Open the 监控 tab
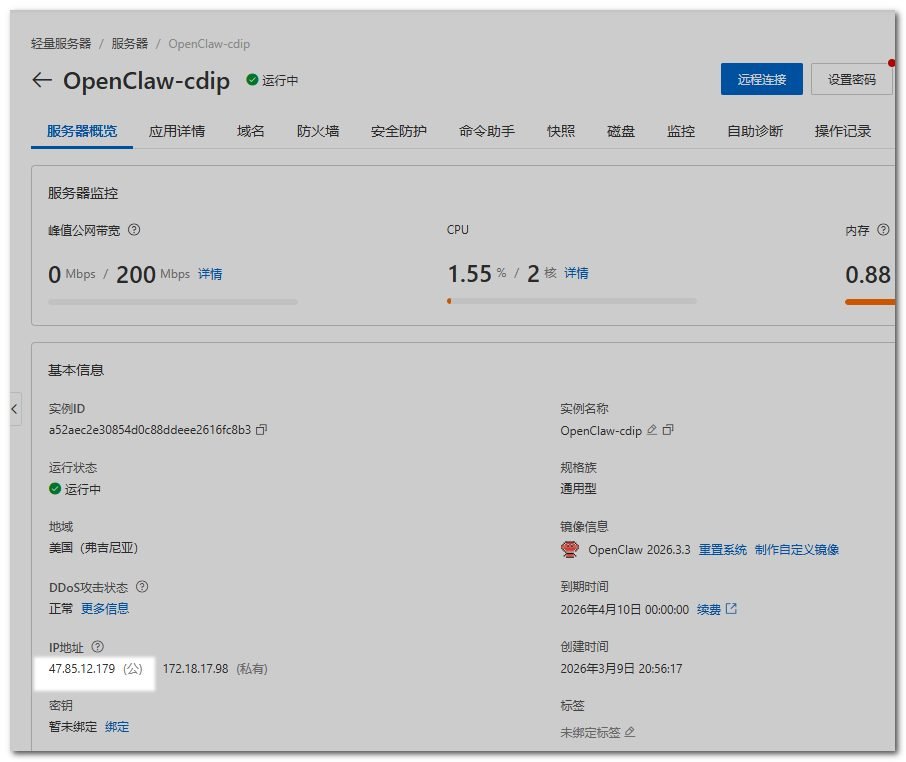Viewport: 906px width, 762px height. tap(681, 131)
